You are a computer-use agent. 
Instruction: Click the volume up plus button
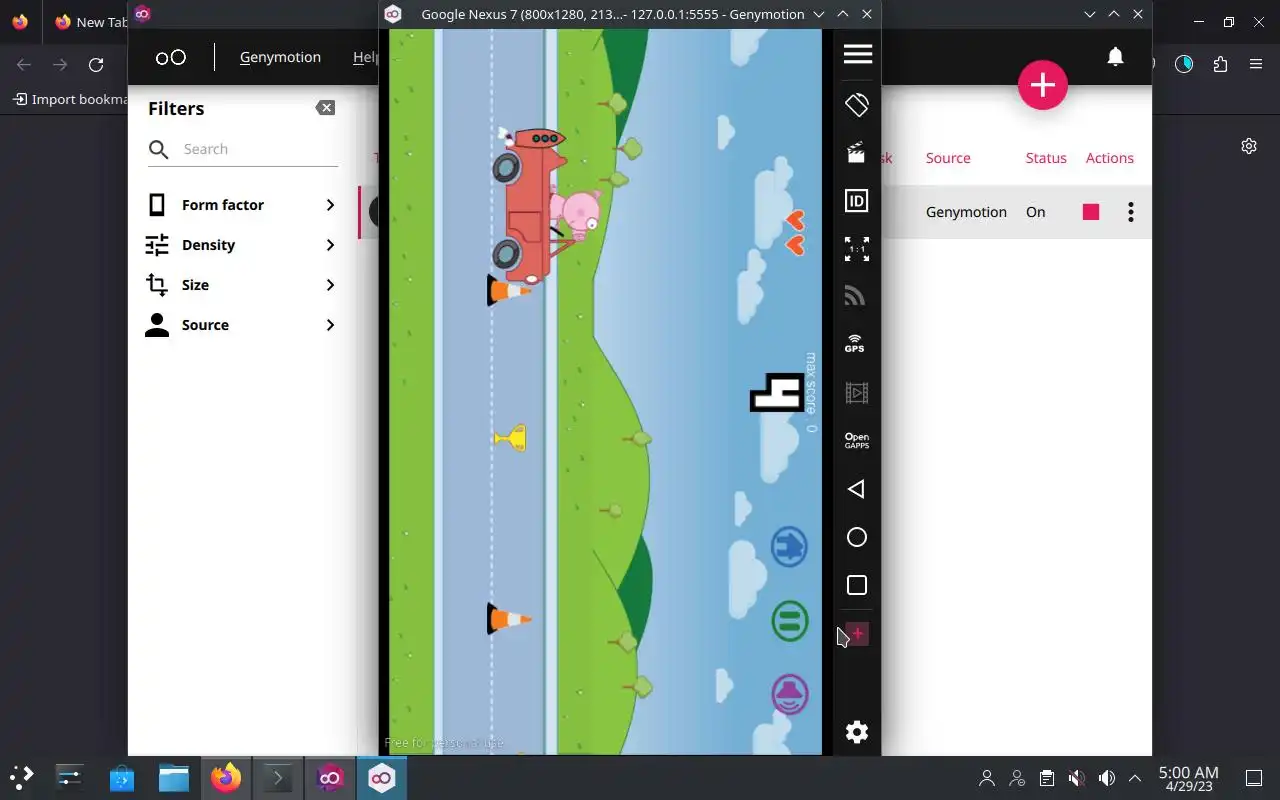coord(858,634)
